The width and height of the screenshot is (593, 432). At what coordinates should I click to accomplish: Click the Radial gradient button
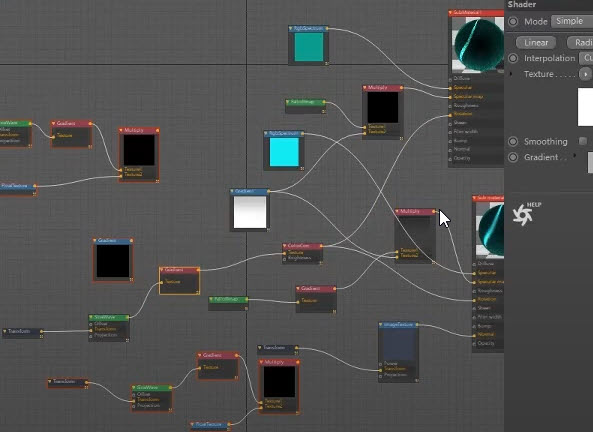(x=580, y=43)
